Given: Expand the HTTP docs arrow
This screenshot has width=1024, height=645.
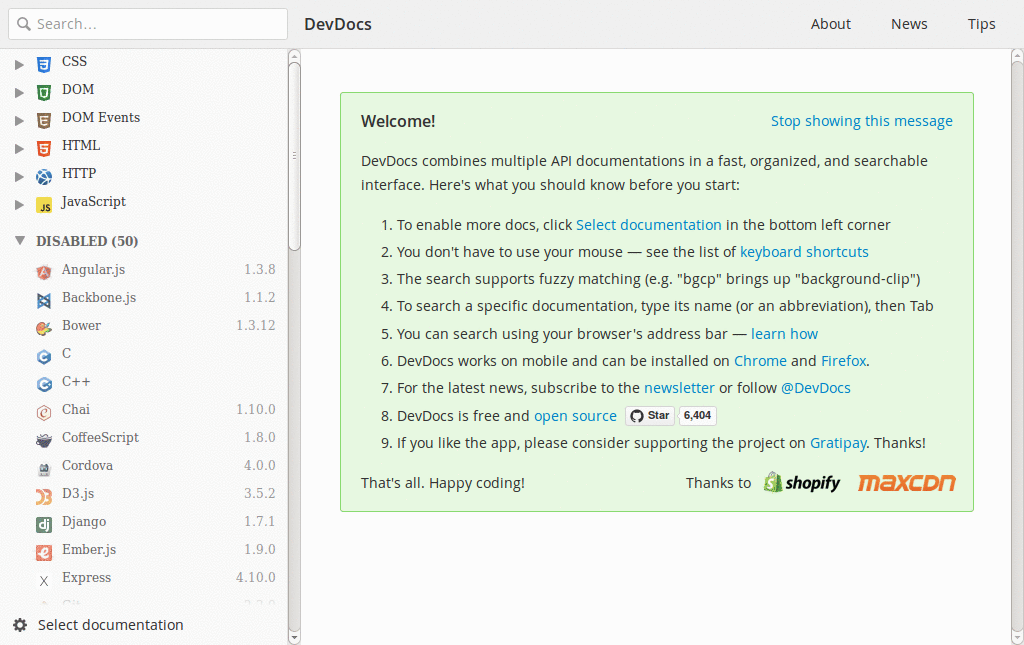Looking at the screenshot, I should pos(20,177).
